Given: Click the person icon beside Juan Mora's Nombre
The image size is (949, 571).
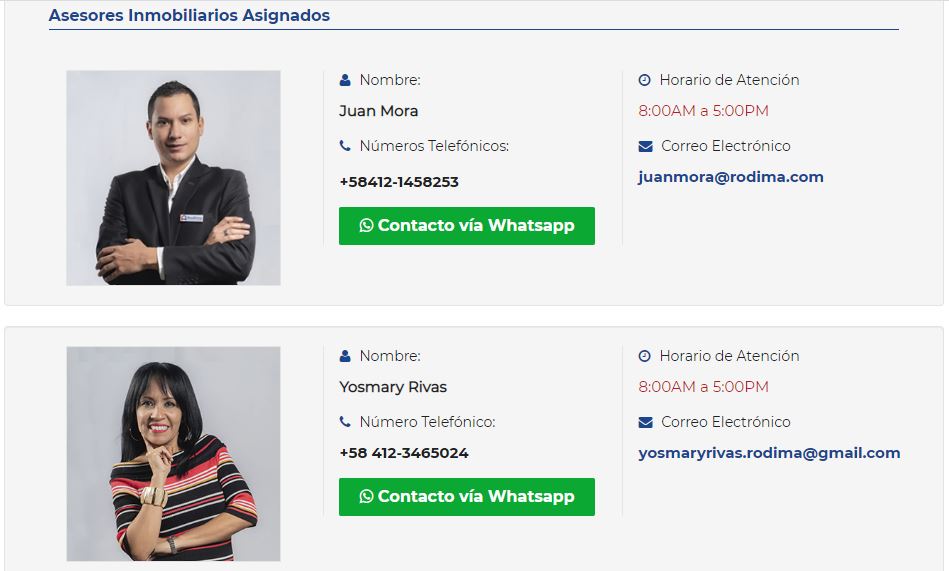Looking at the screenshot, I should 345,80.
